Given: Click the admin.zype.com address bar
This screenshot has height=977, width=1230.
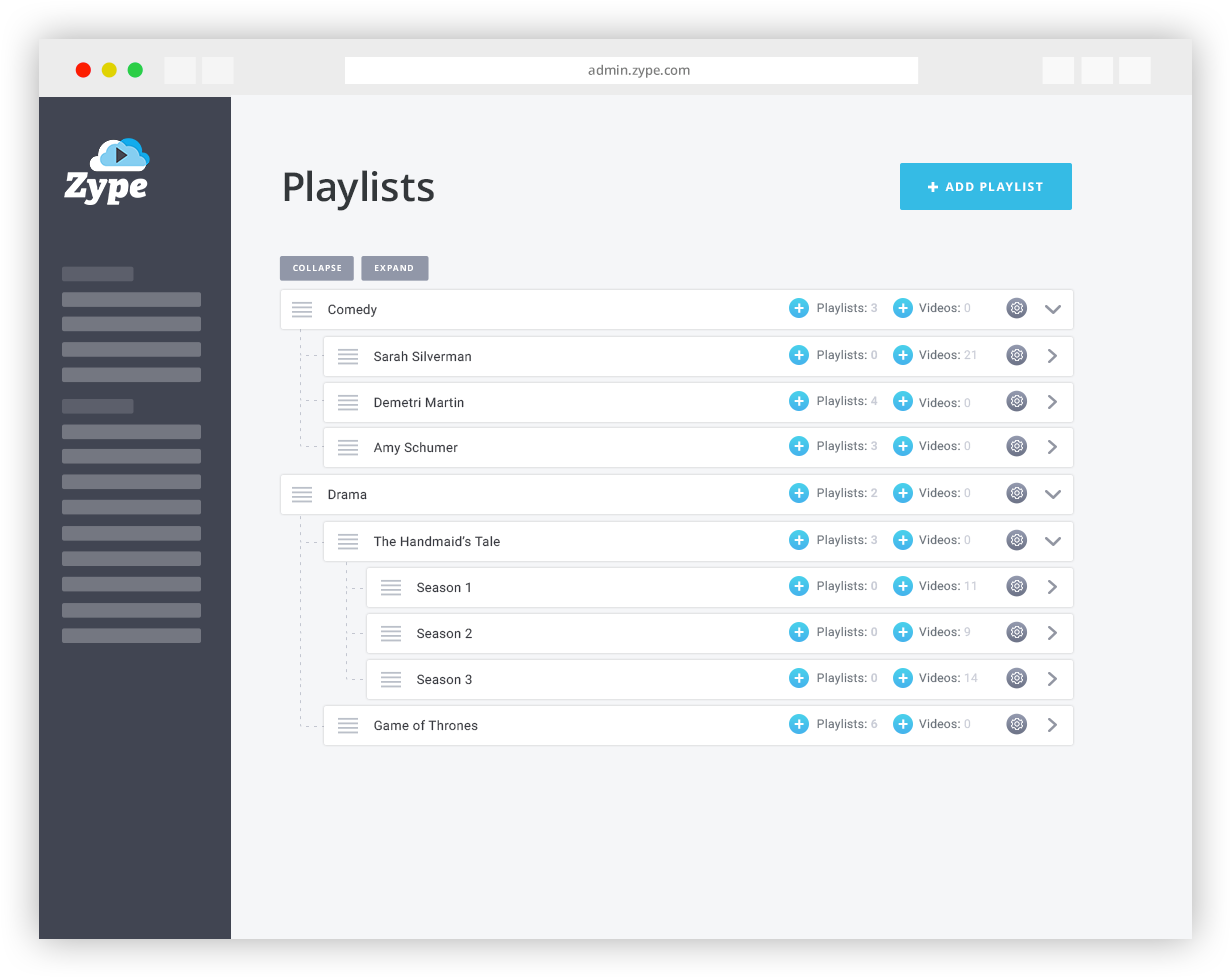Looking at the screenshot, I should click(631, 70).
